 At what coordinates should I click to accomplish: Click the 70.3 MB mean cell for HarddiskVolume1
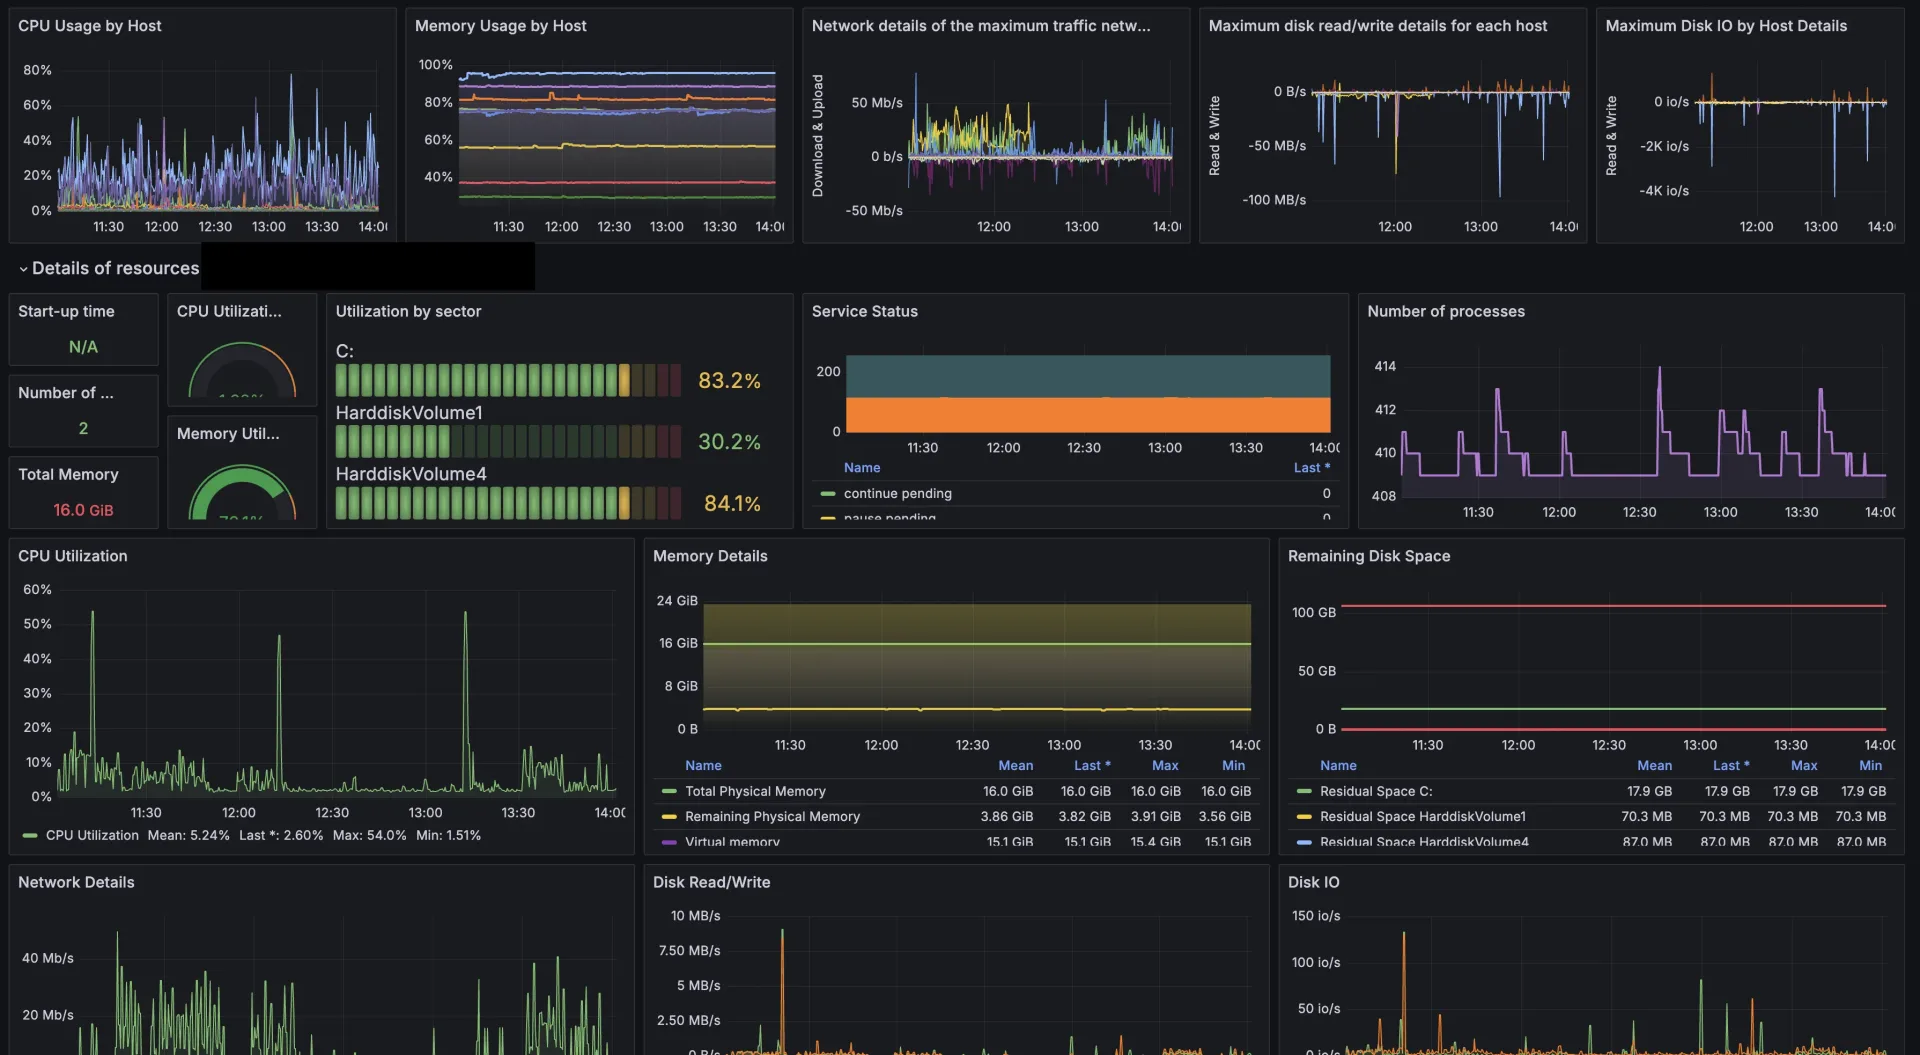[x=1646, y=816]
